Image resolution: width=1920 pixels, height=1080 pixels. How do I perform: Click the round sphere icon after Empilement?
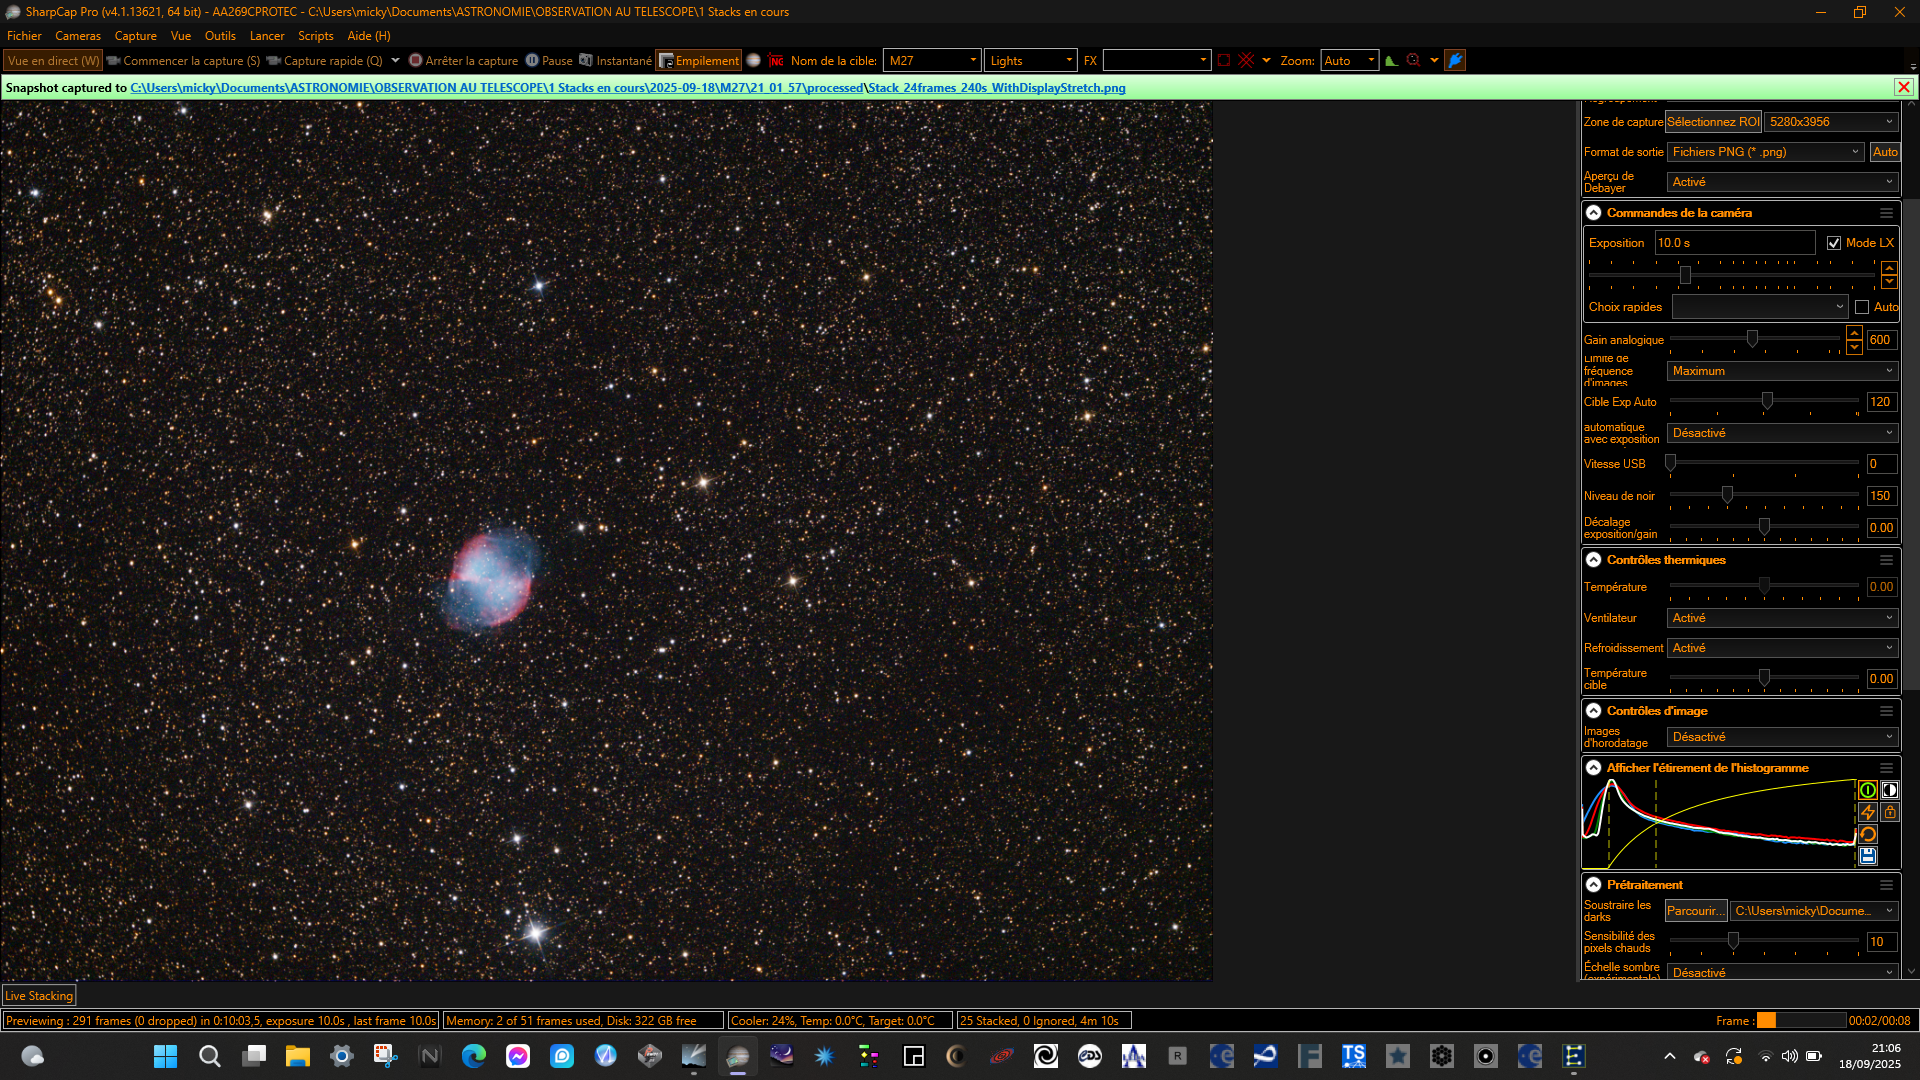coord(754,61)
